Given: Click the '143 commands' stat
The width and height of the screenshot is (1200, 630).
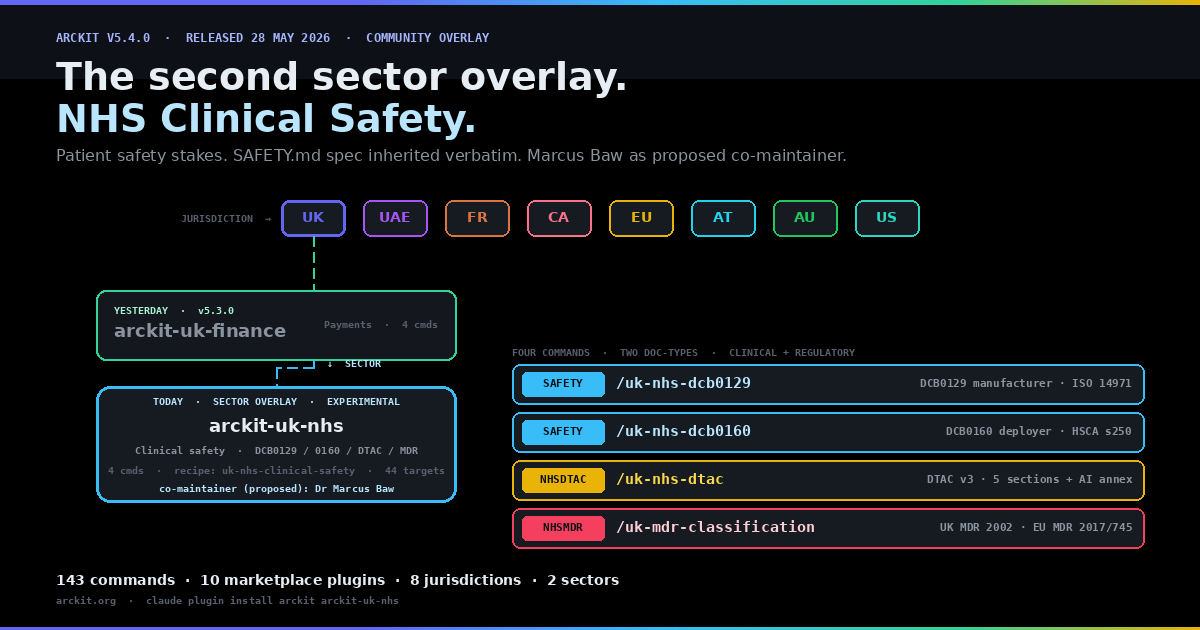Looking at the screenshot, I should (x=116, y=580).
